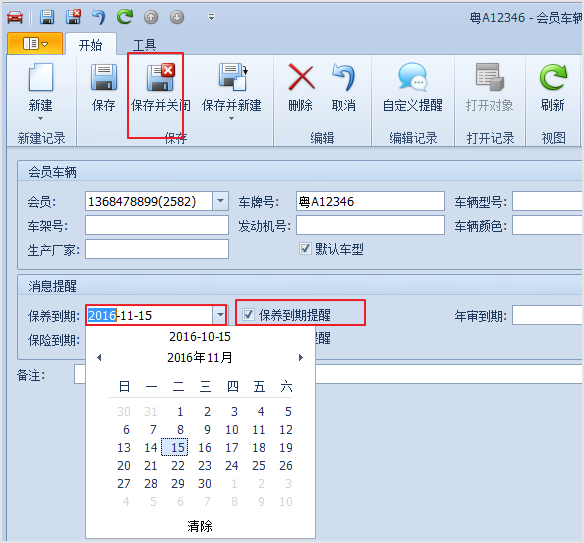The height and width of the screenshot is (543, 584).
Task: Click the 车辆型号 input field
Action: pos(547,201)
